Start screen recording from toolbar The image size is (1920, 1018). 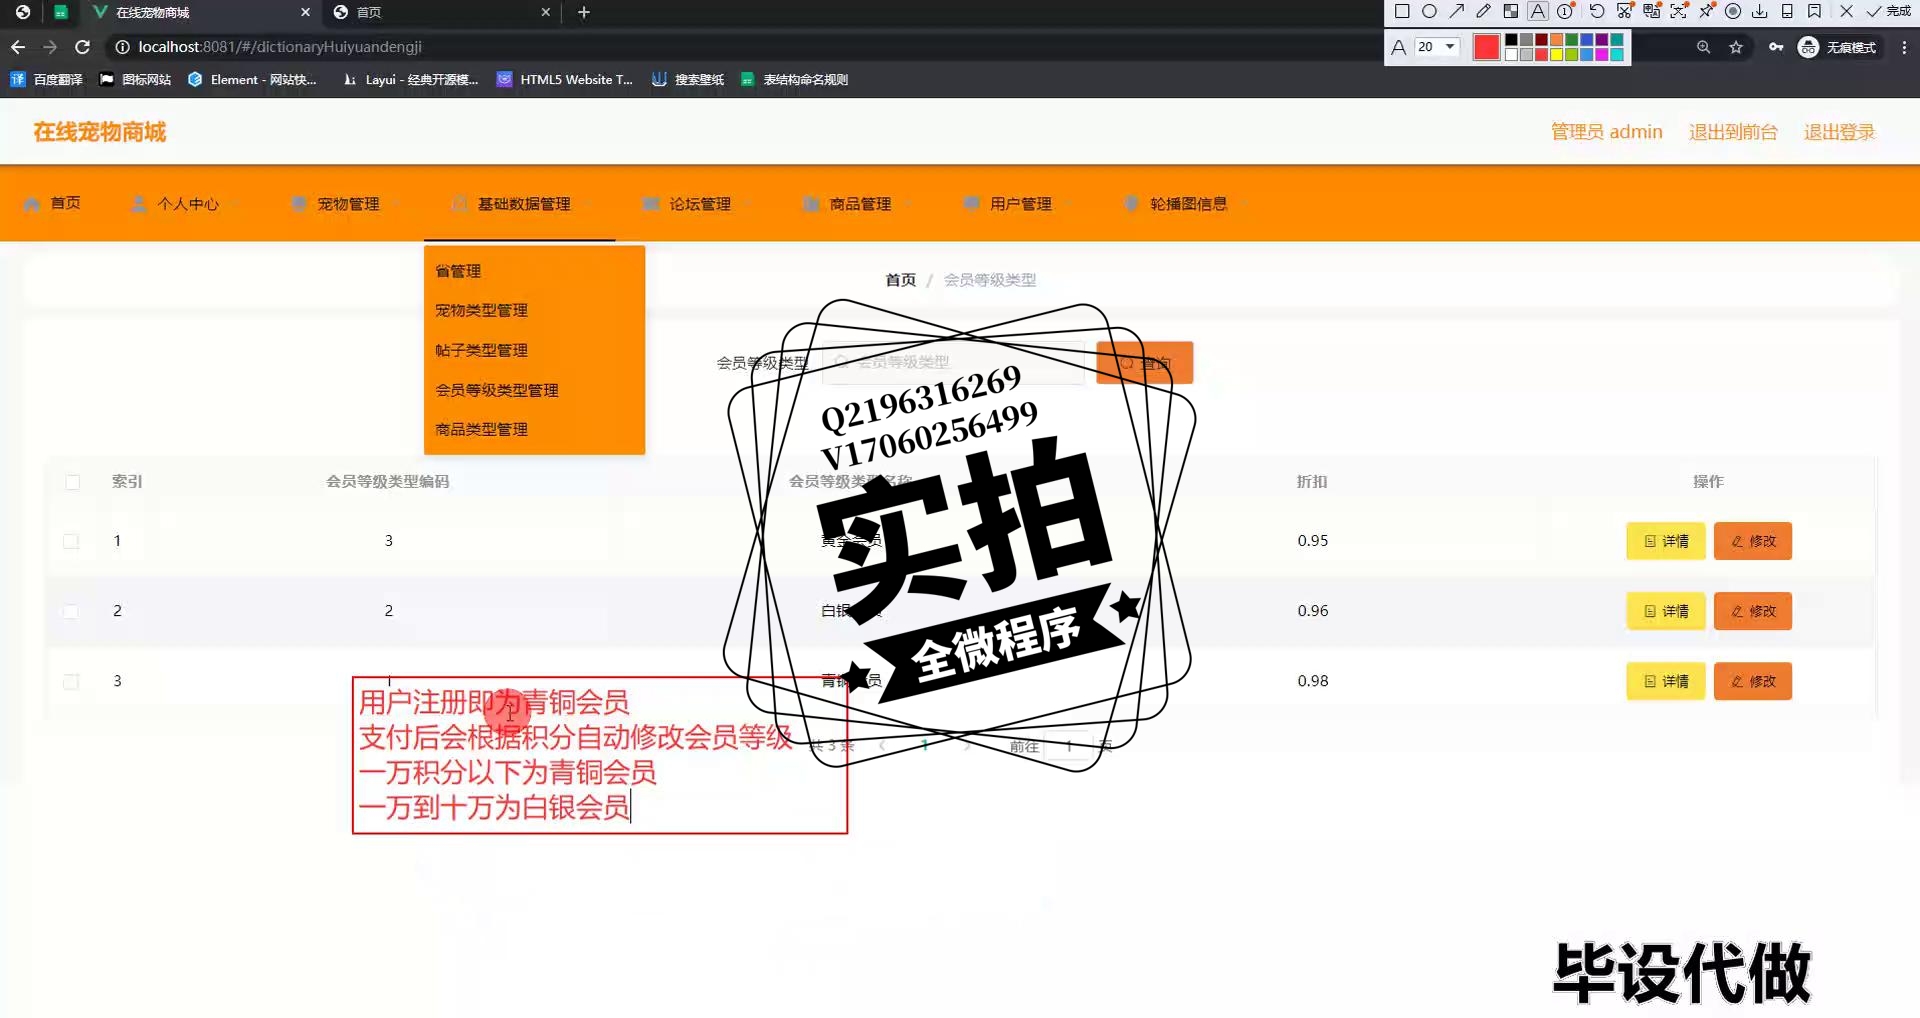click(x=1733, y=11)
